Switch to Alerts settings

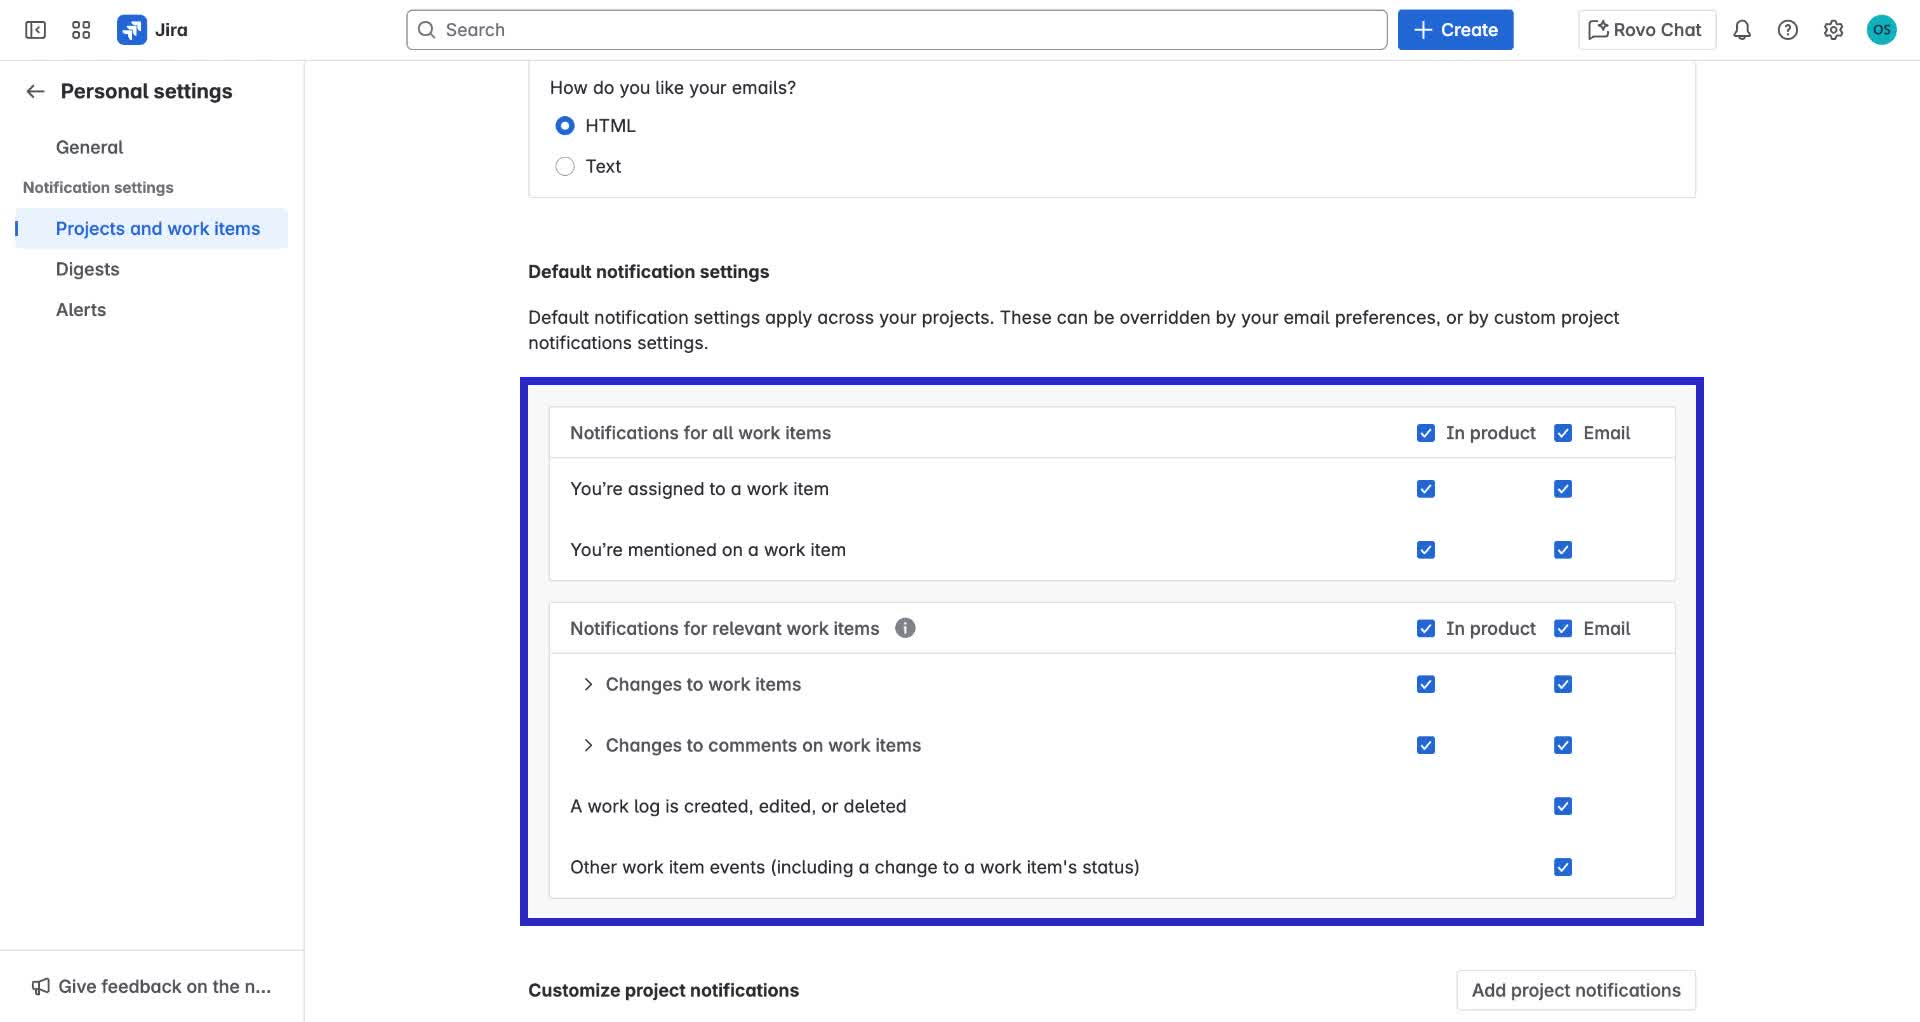(80, 309)
